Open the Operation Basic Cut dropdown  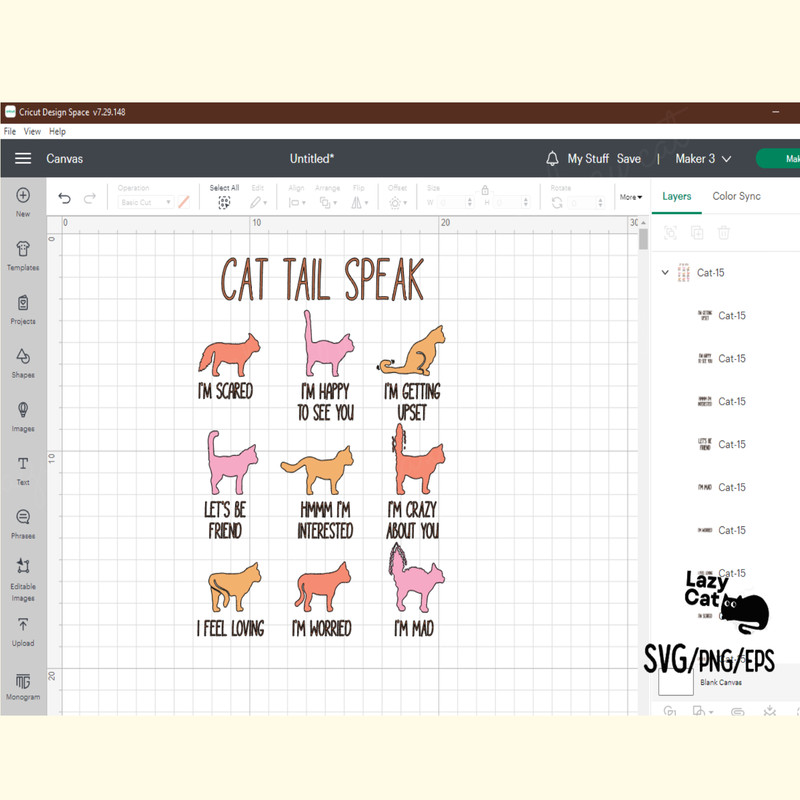point(145,202)
